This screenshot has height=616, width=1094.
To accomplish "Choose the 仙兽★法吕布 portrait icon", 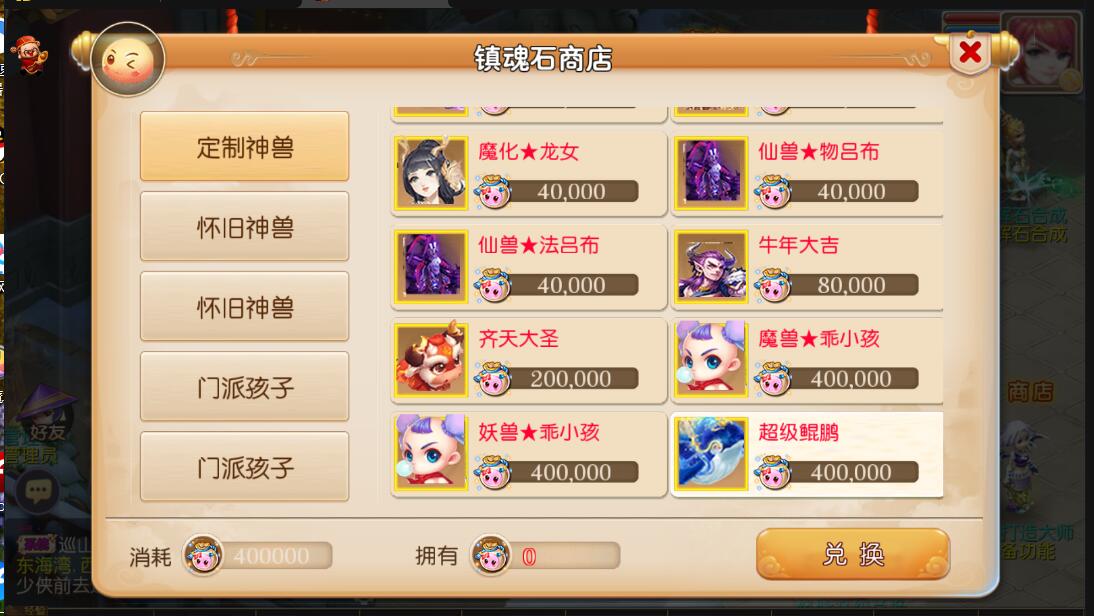I will click(x=430, y=266).
